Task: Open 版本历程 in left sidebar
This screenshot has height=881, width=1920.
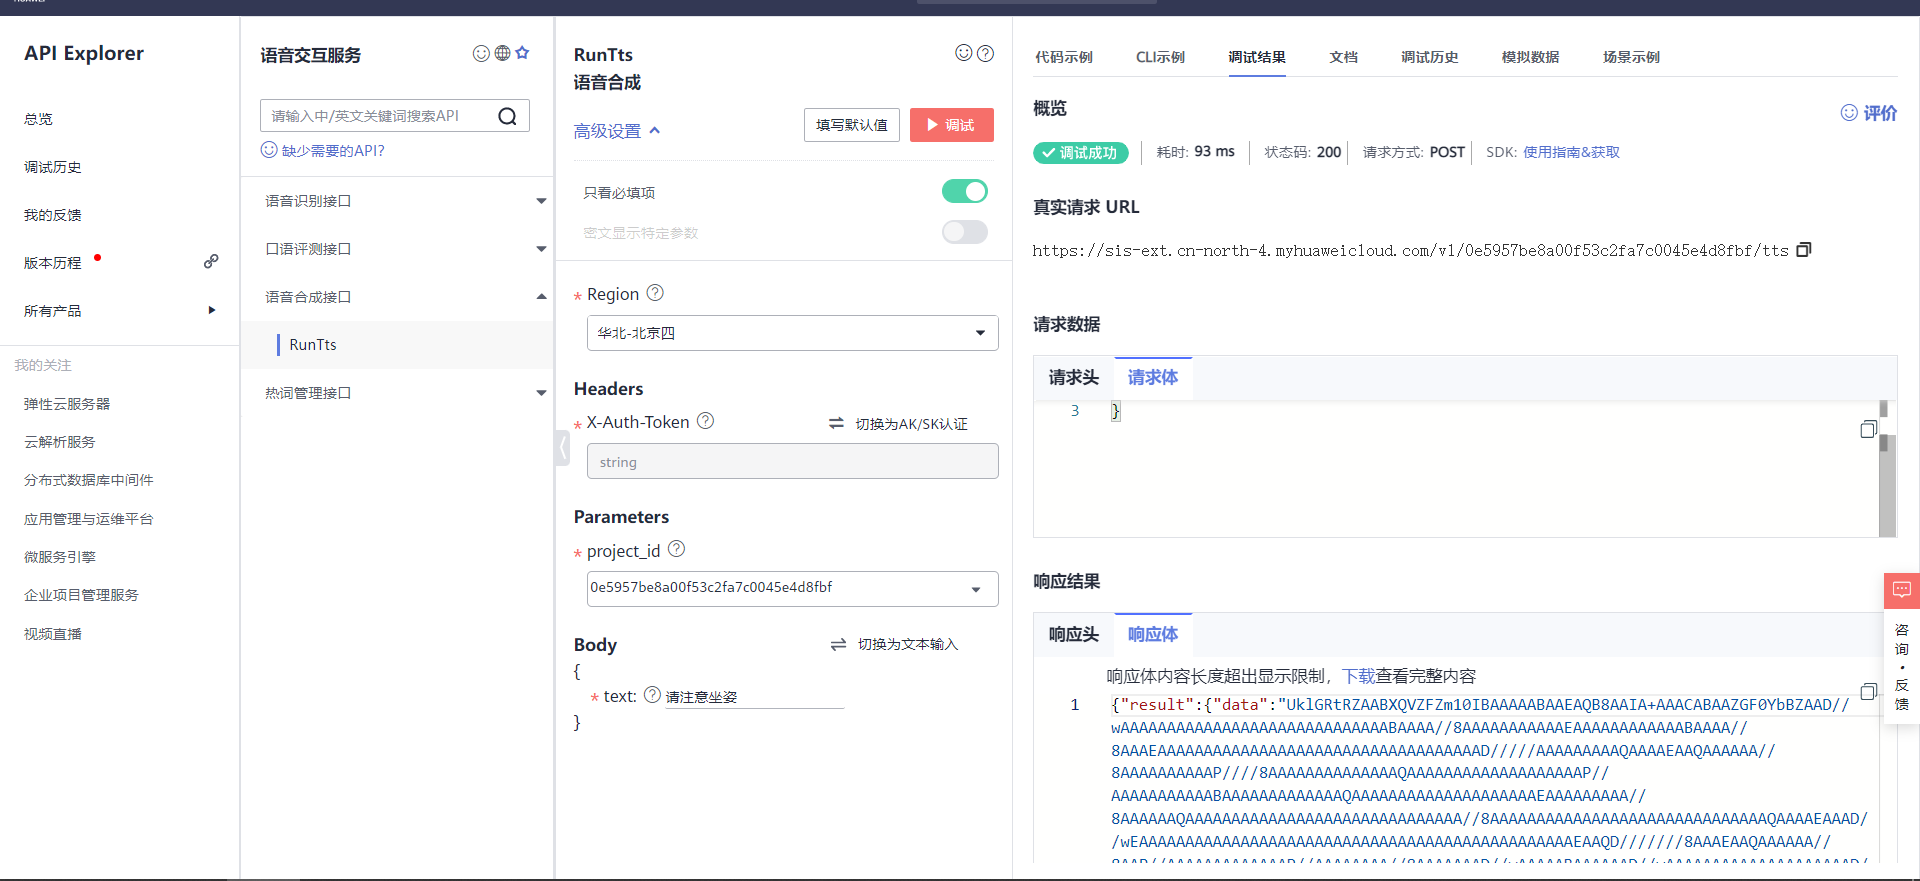Action: [53, 263]
